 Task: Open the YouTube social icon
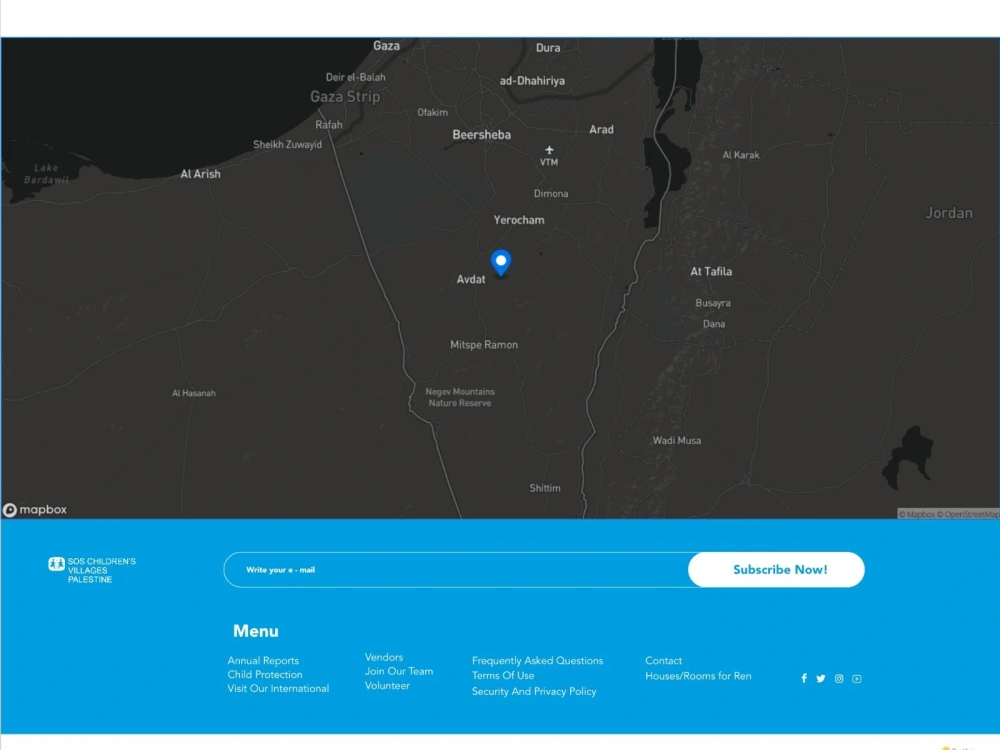pyautogui.click(x=857, y=679)
